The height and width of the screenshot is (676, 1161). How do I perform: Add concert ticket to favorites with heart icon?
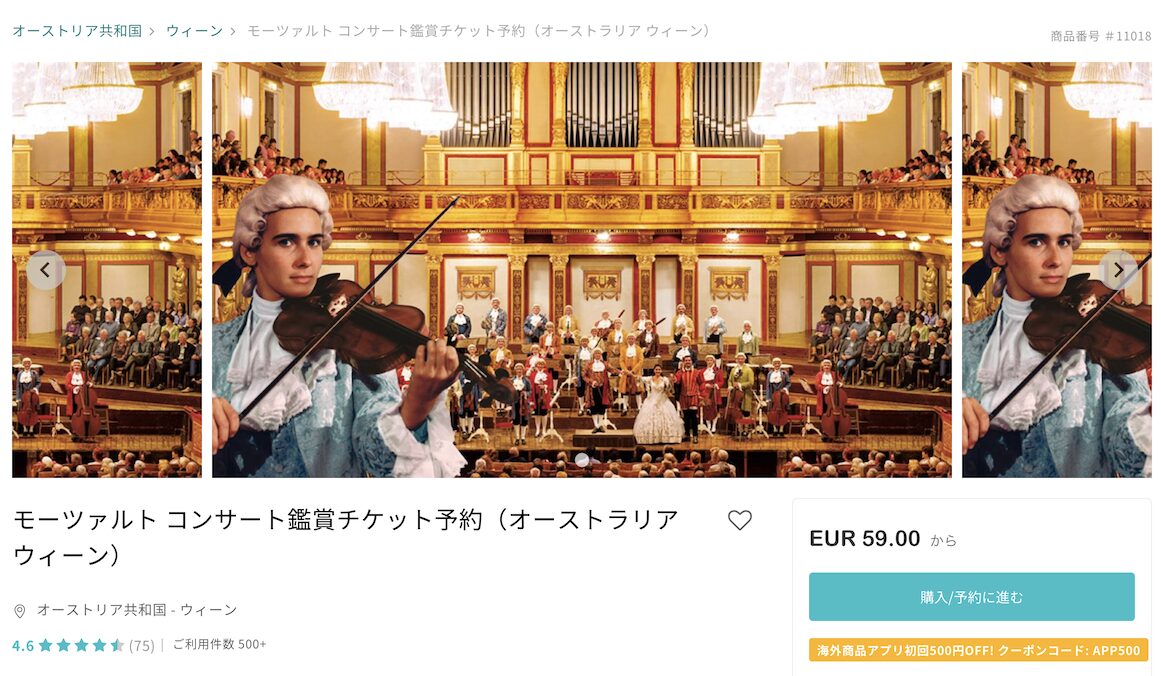739,520
